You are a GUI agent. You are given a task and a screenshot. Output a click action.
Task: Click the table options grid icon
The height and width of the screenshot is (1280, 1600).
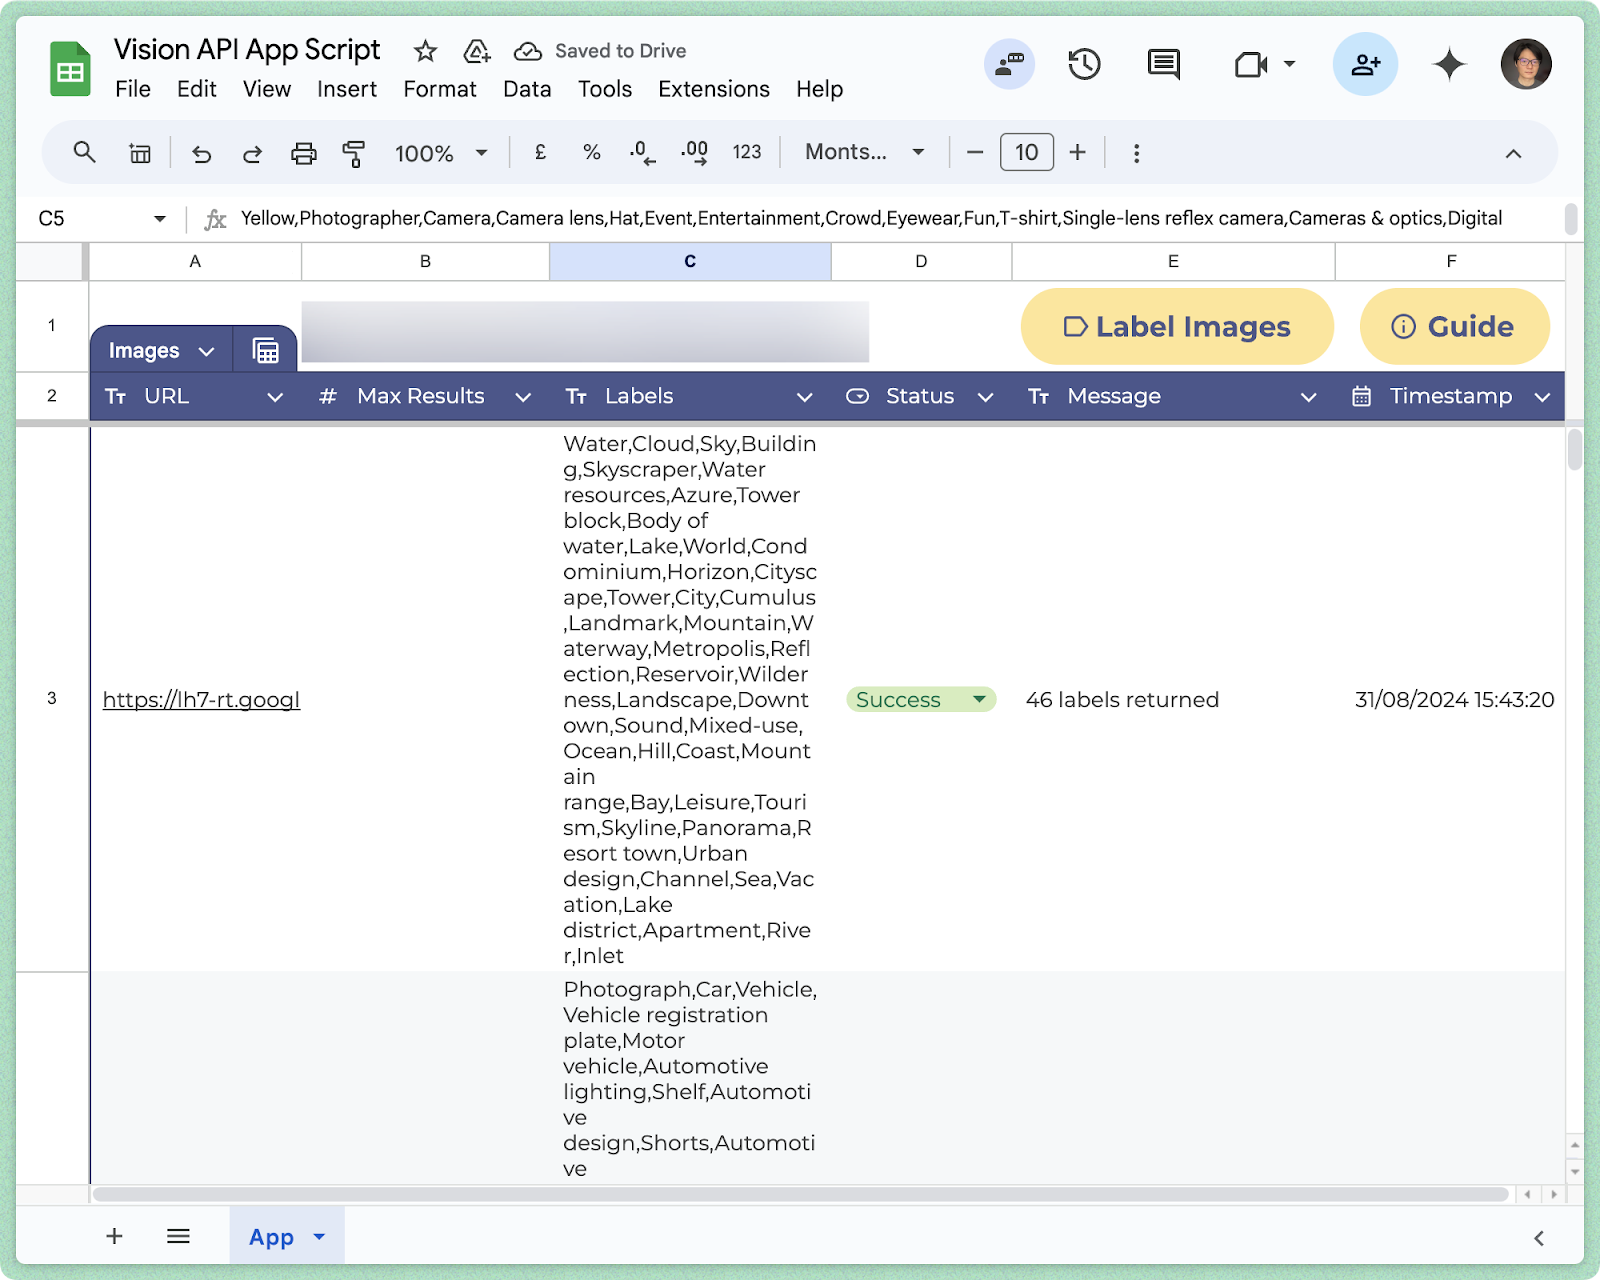tap(265, 350)
